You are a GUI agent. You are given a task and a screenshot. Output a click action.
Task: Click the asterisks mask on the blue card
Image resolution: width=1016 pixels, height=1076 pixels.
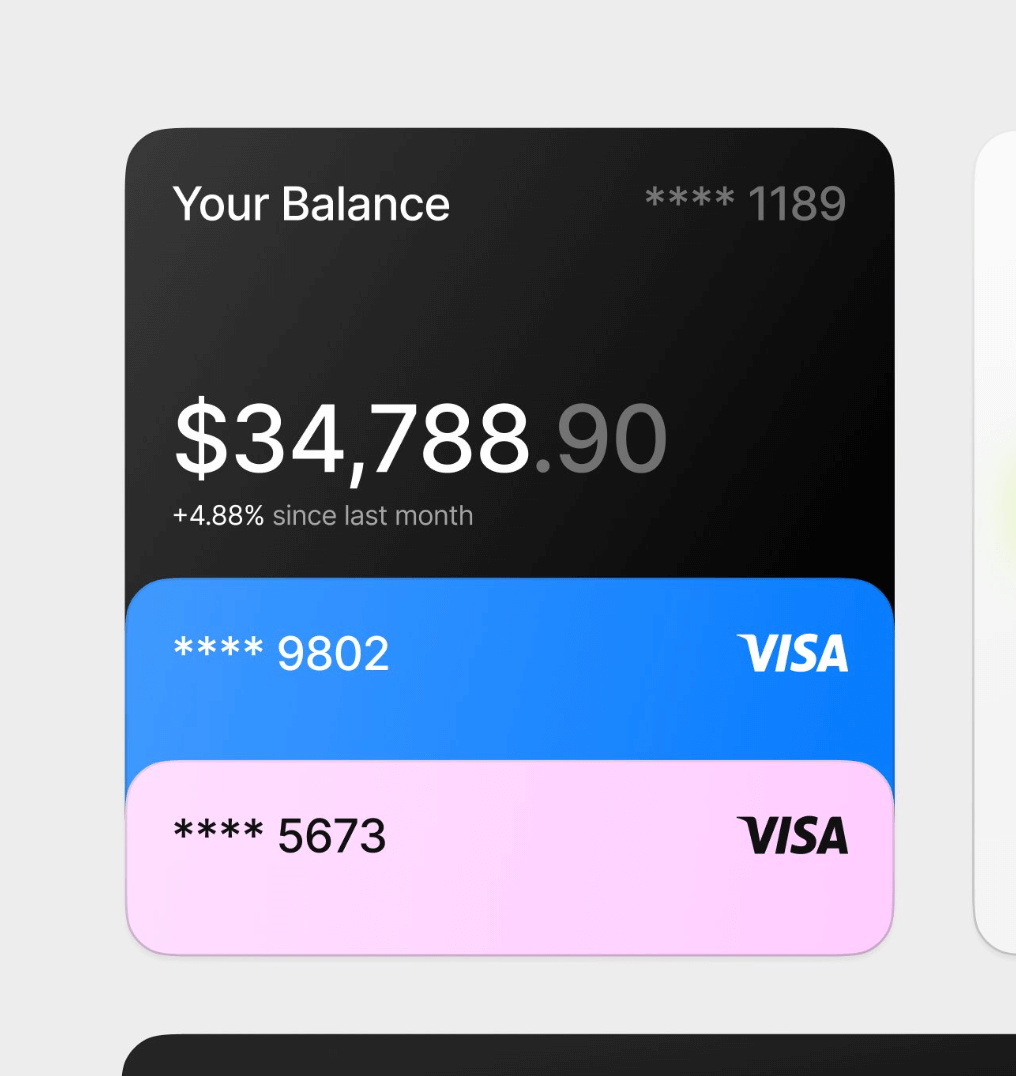[x=218, y=648]
